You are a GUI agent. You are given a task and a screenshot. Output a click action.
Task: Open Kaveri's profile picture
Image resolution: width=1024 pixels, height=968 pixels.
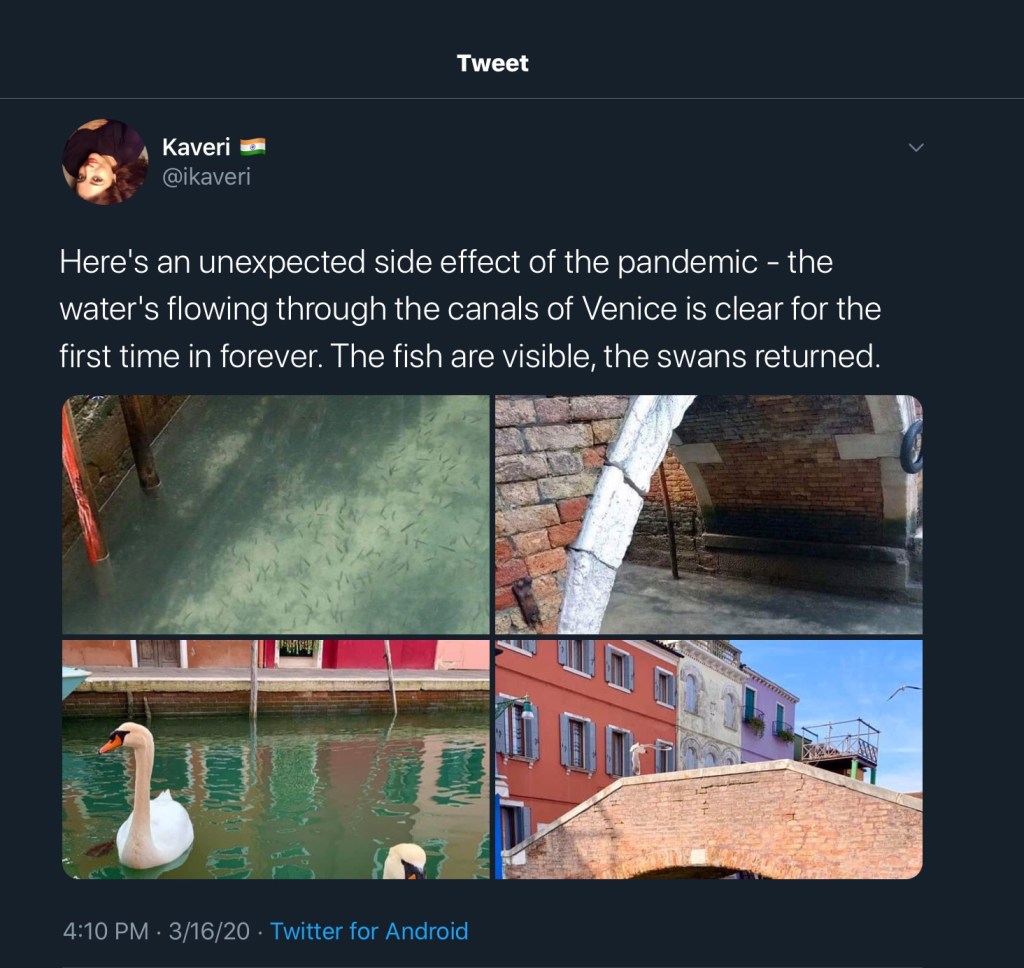click(x=105, y=162)
